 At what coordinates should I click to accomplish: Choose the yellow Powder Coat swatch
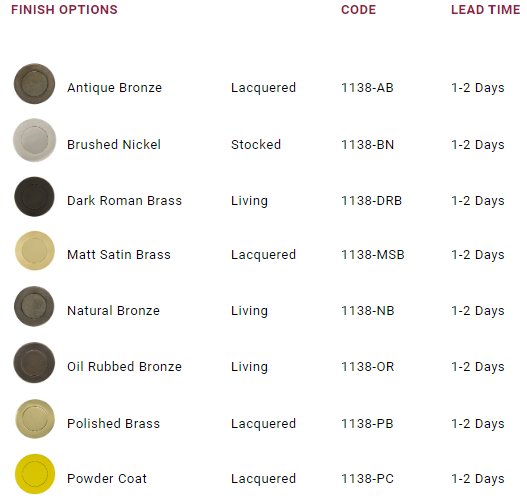(x=35, y=474)
